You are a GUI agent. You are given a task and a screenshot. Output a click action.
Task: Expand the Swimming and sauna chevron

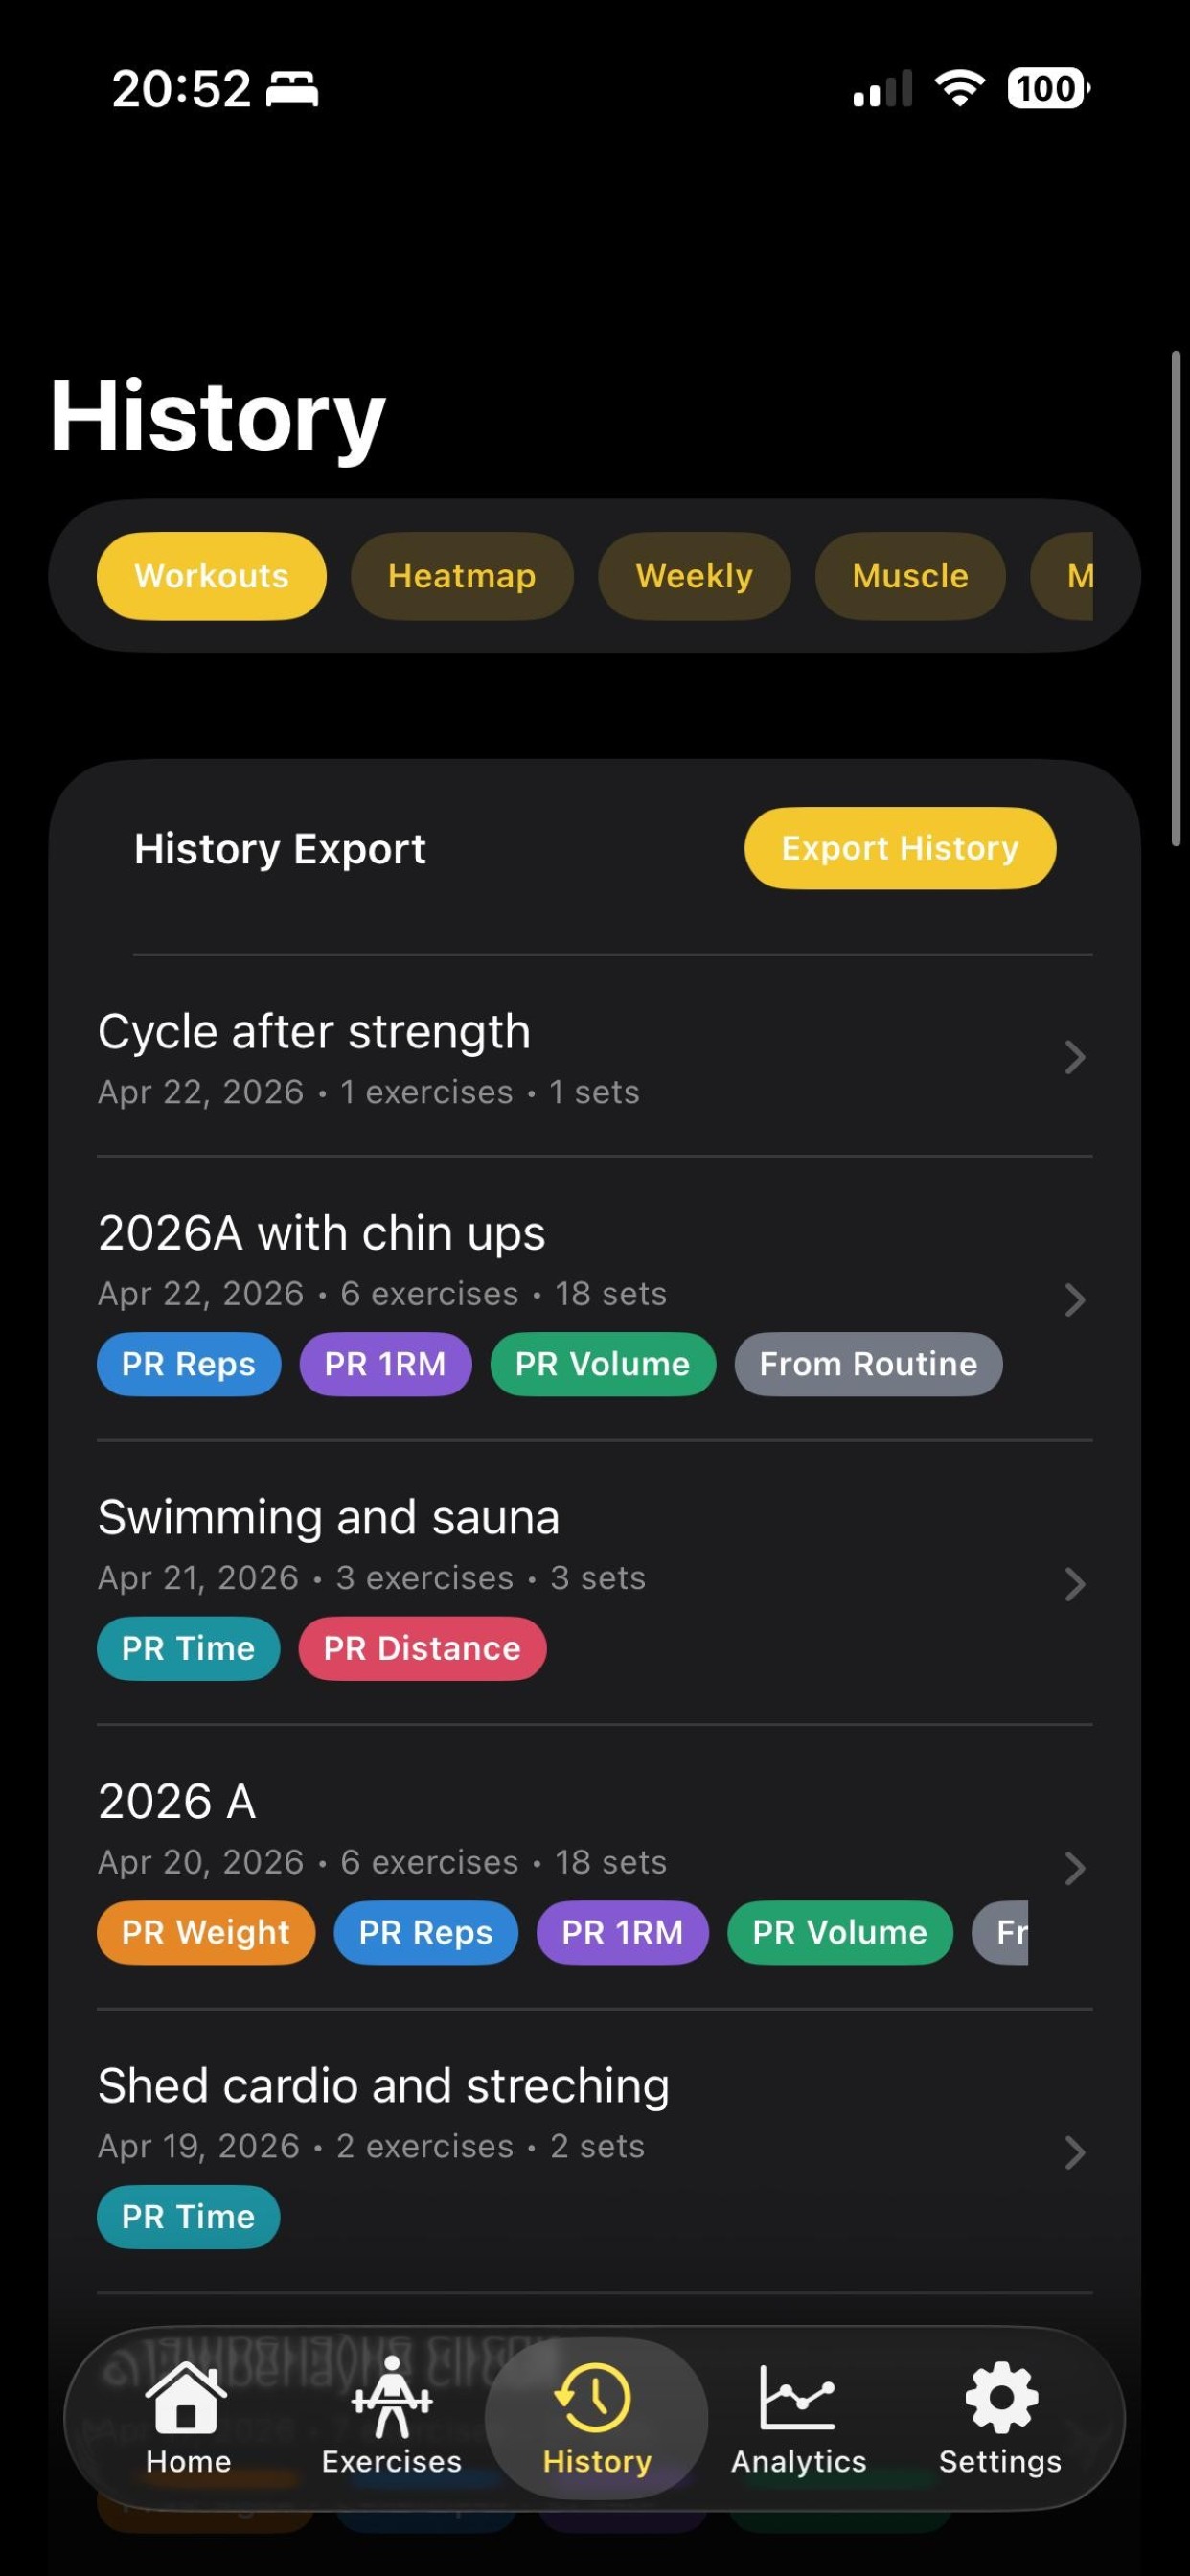pos(1075,1584)
